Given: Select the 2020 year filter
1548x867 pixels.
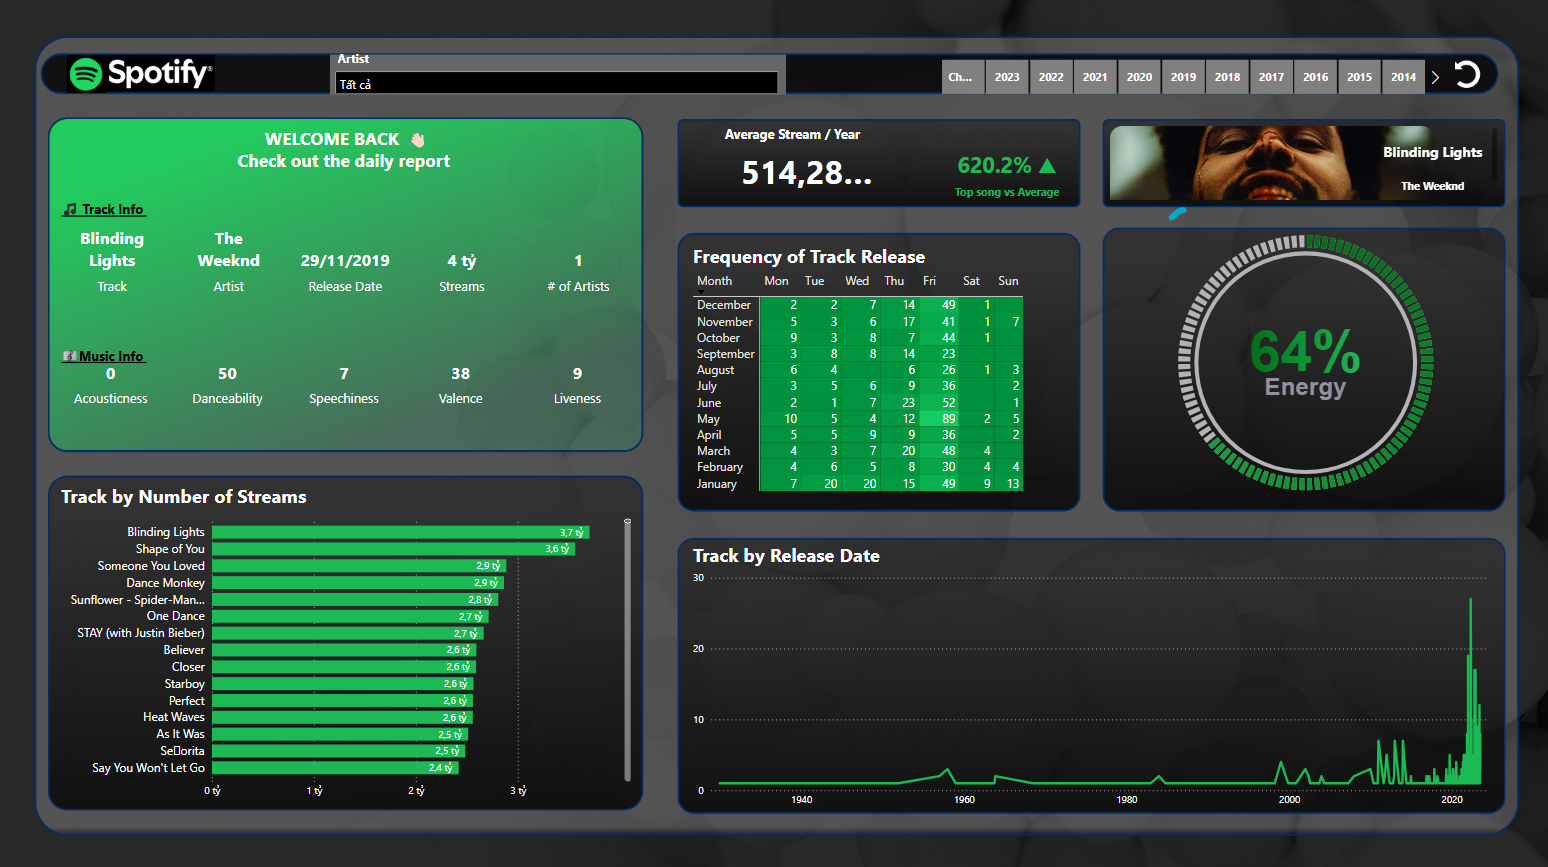Looking at the screenshot, I should point(1139,77).
